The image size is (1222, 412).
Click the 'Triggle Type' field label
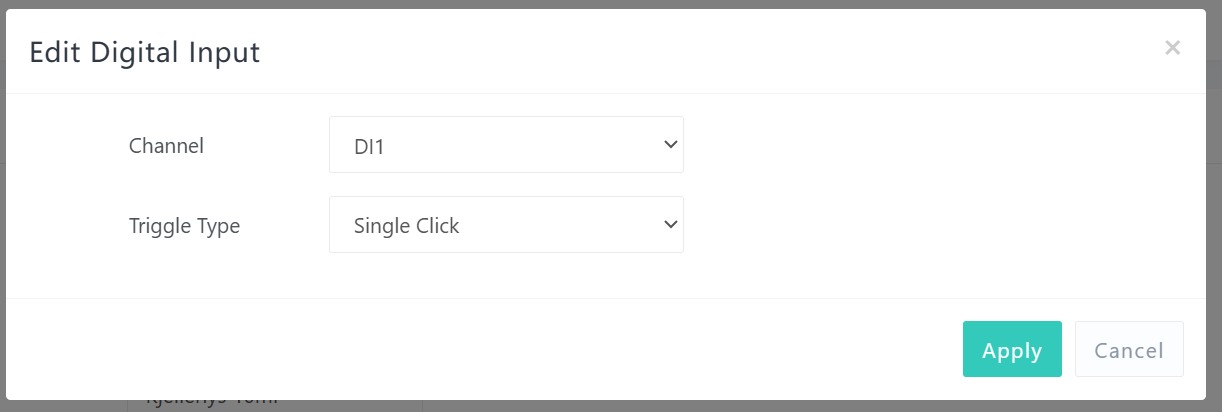(x=184, y=226)
